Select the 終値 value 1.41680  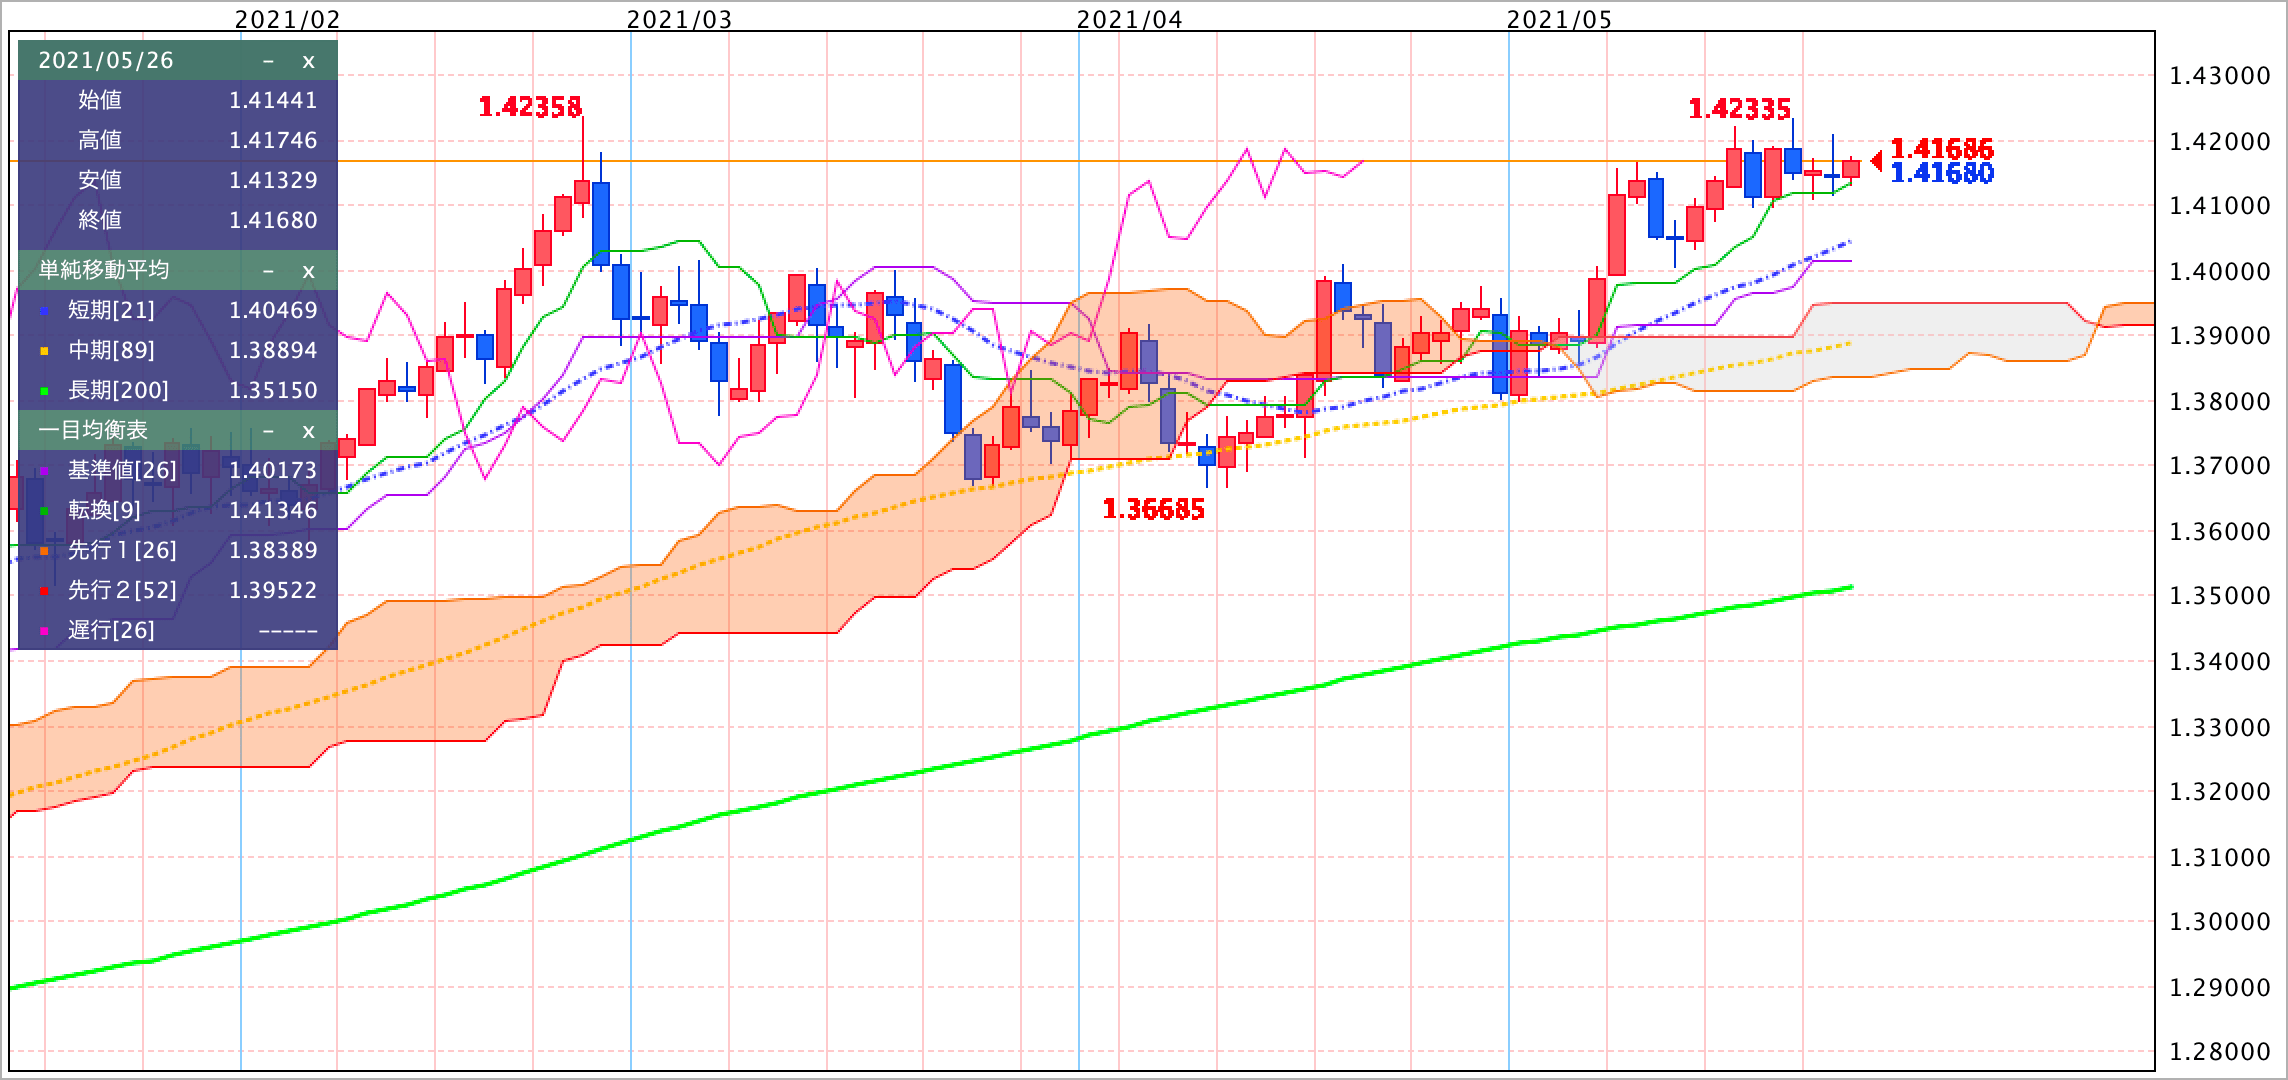coord(273,220)
